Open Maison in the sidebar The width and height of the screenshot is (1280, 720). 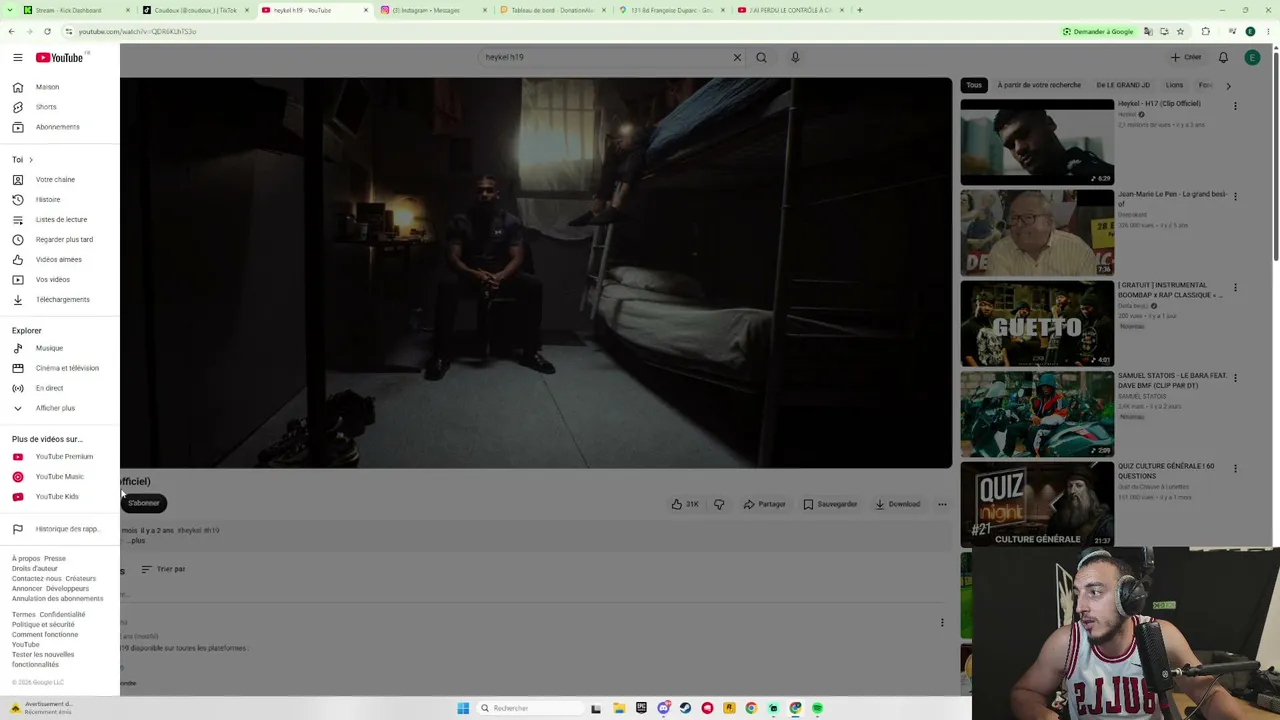coord(47,87)
